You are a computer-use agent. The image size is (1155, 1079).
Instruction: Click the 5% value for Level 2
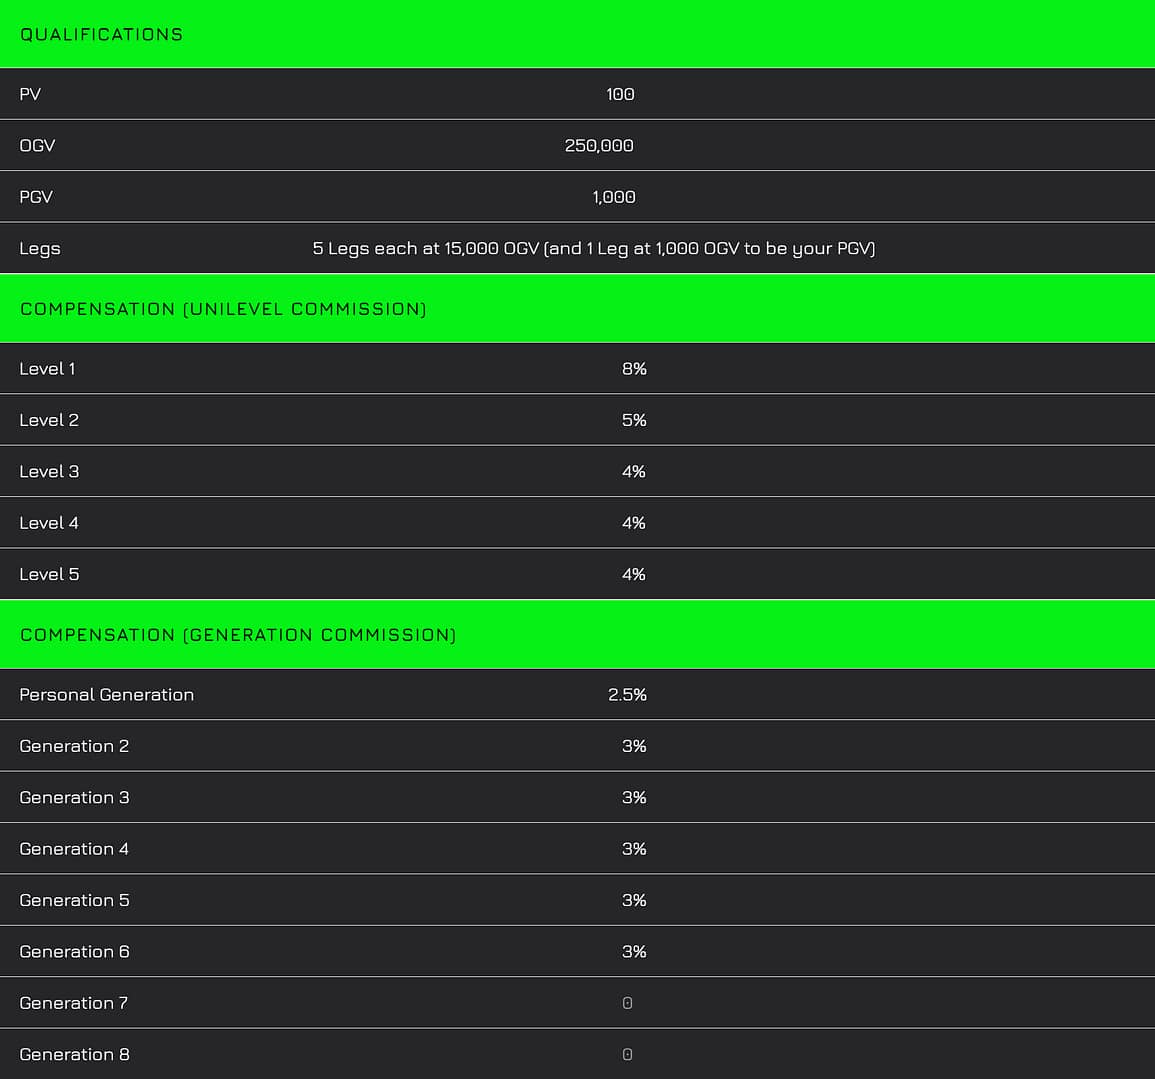click(x=634, y=420)
